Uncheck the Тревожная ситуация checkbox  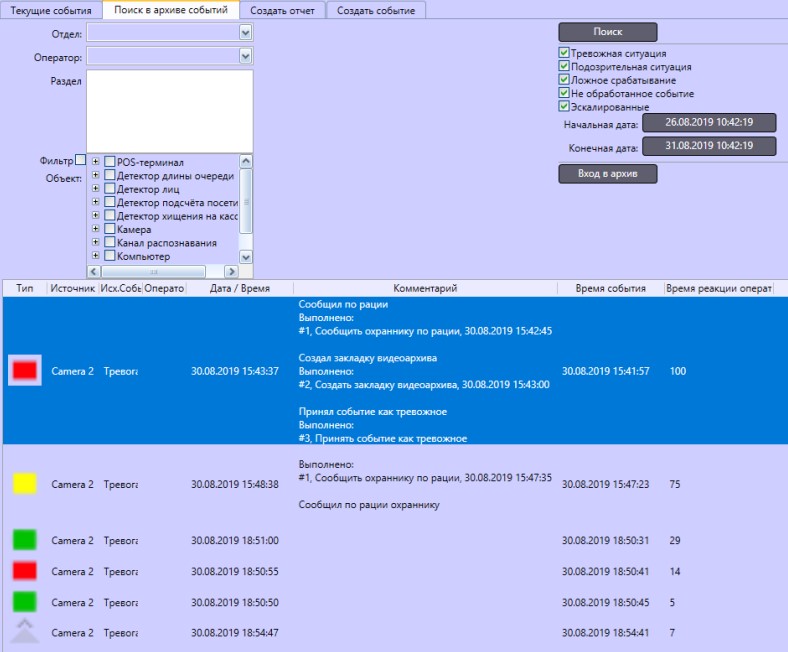point(564,53)
